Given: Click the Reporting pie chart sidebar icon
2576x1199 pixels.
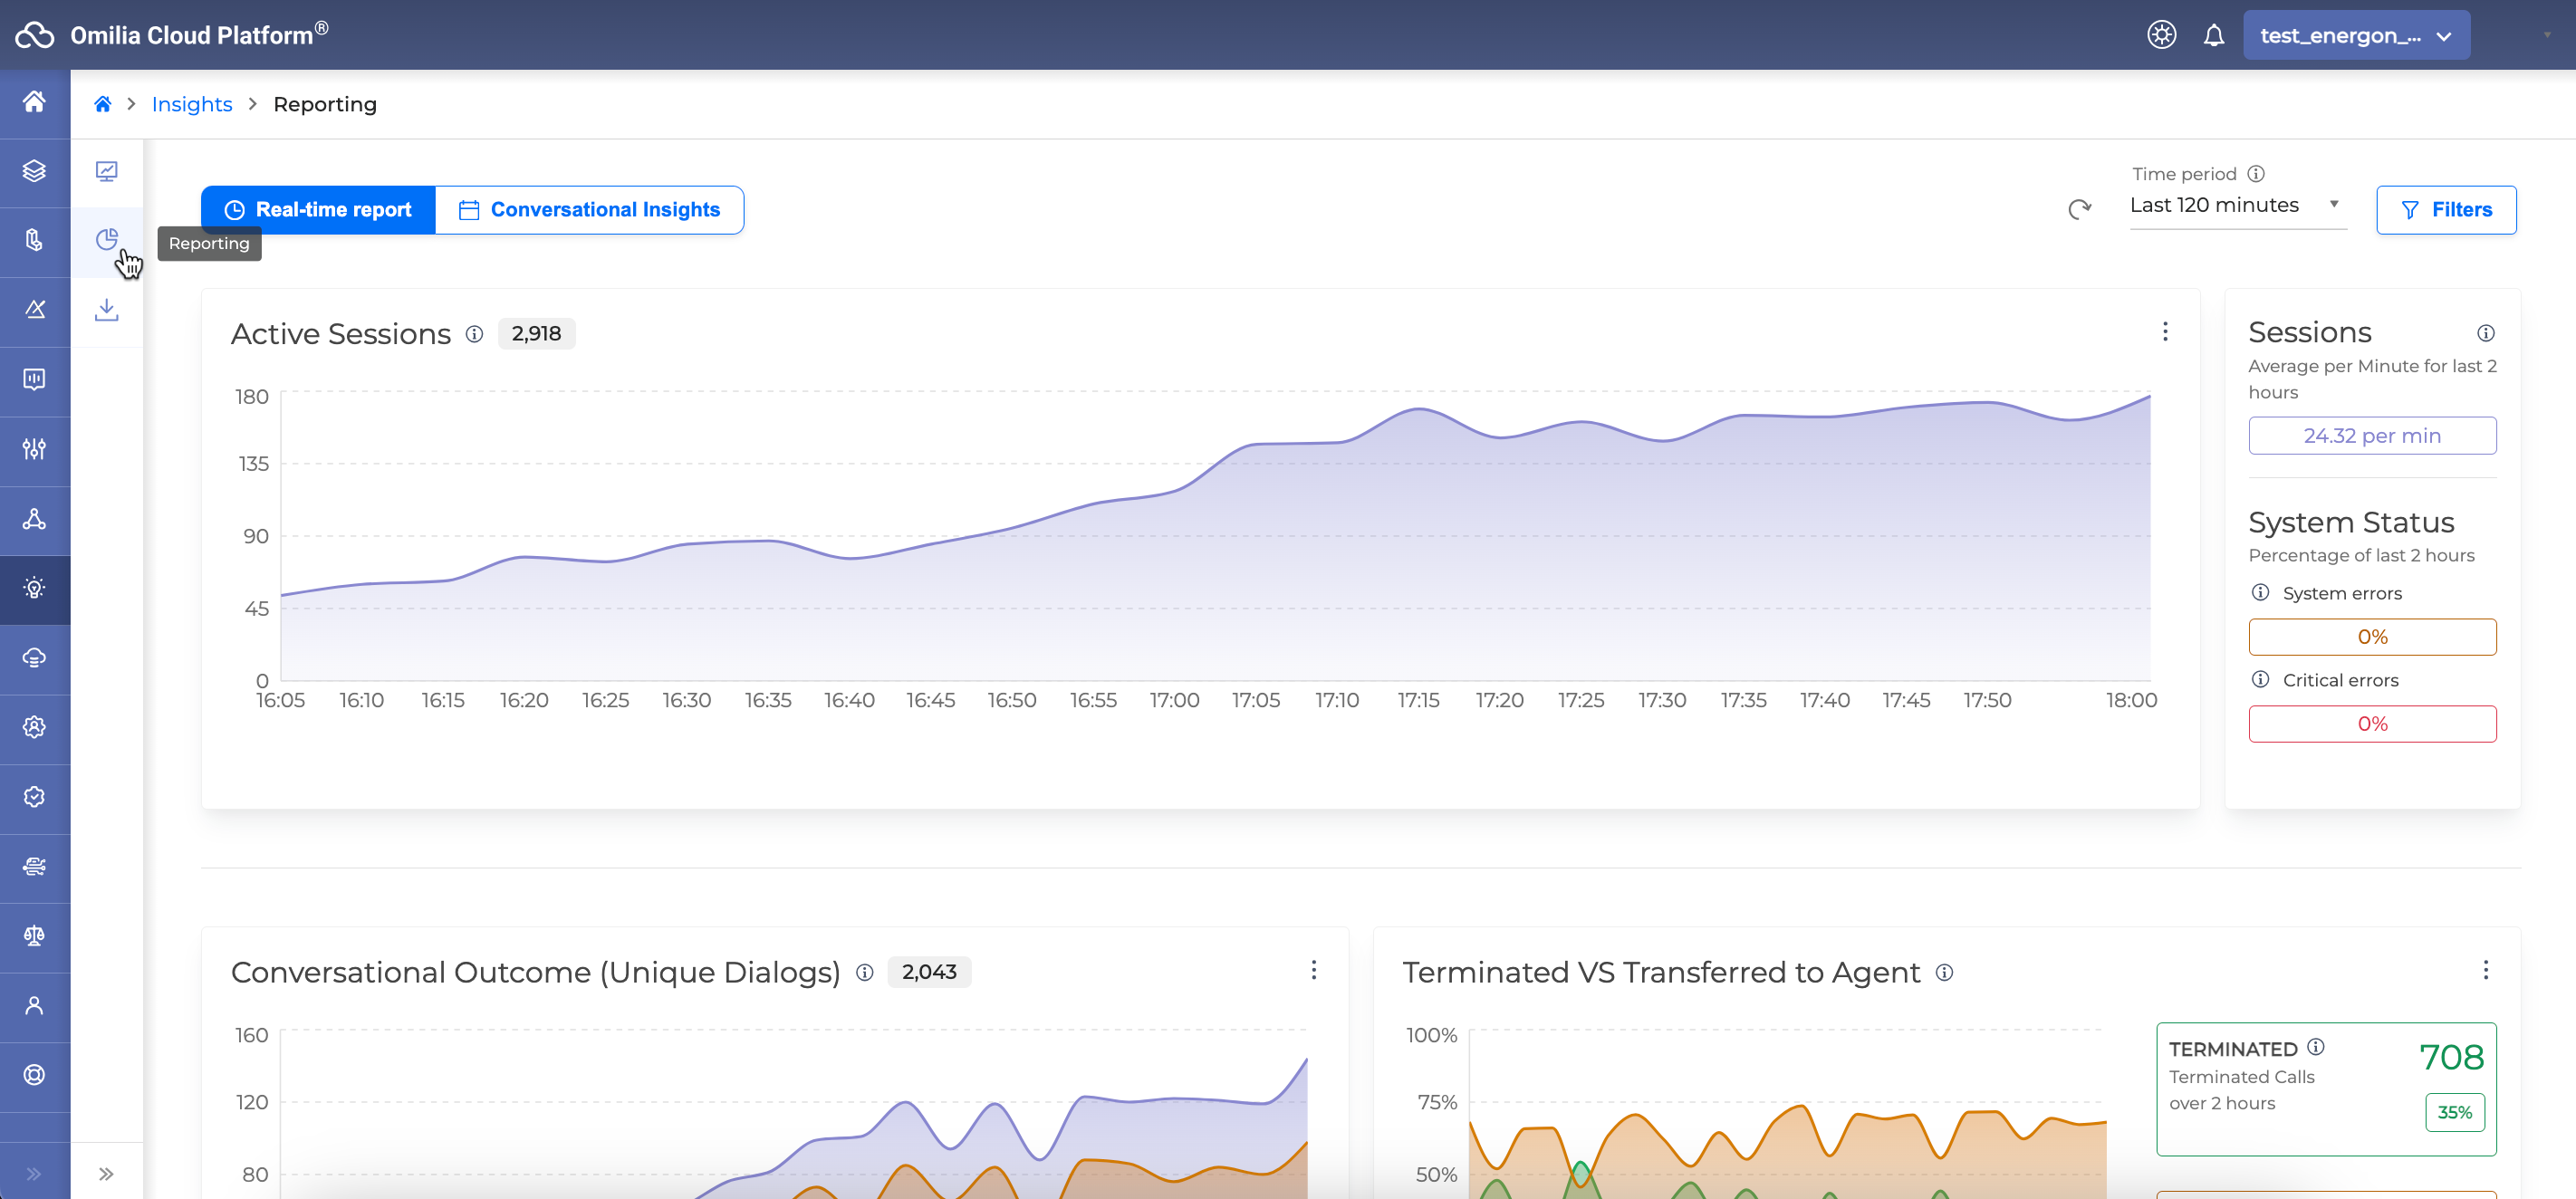Looking at the screenshot, I should tap(106, 240).
